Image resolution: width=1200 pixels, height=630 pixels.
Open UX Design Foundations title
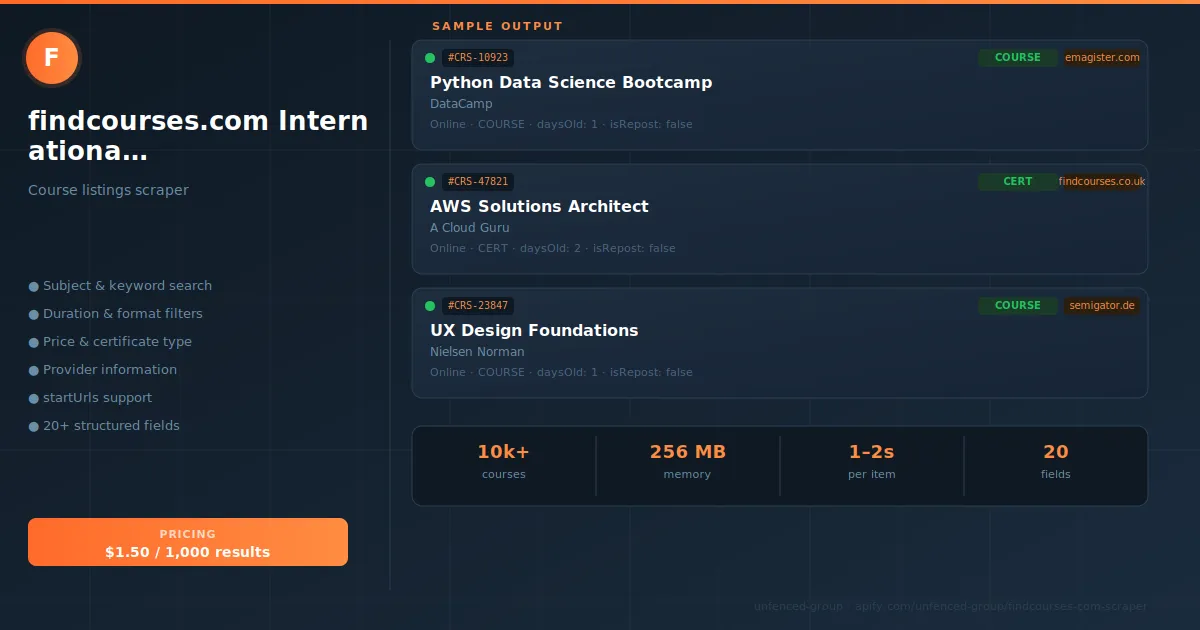(x=534, y=330)
